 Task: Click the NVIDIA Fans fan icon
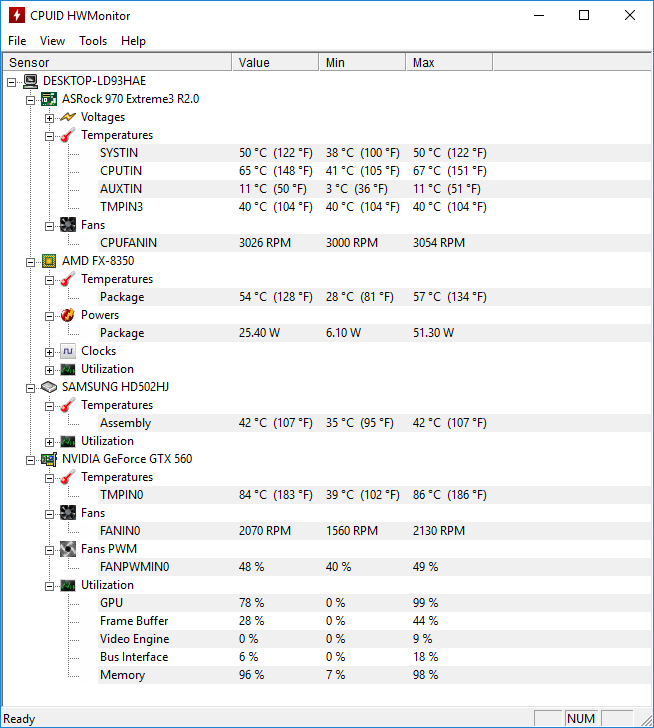point(68,513)
